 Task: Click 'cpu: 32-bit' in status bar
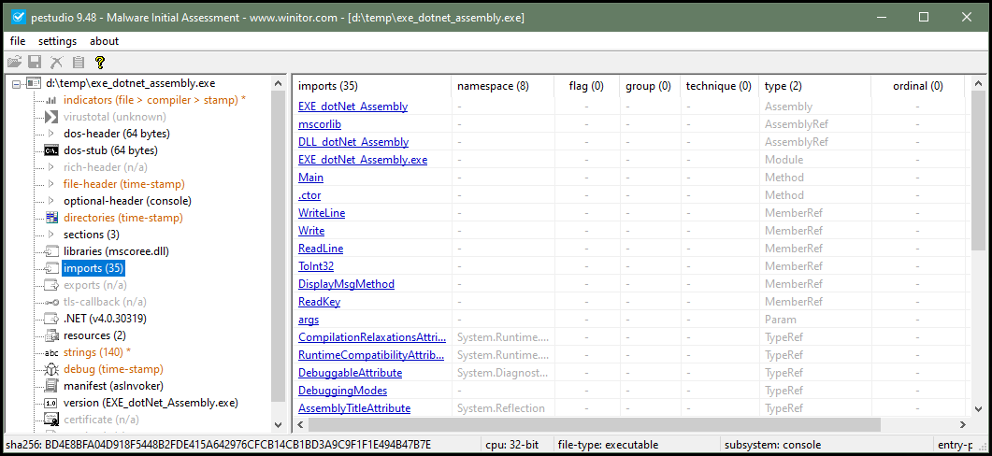click(x=511, y=445)
